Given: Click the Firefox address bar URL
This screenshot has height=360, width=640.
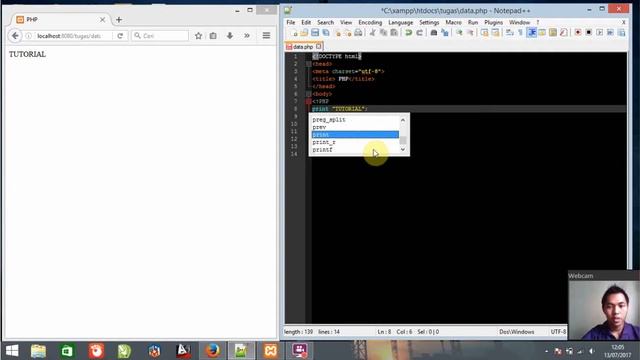Looking at the screenshot, I should 69,36.
